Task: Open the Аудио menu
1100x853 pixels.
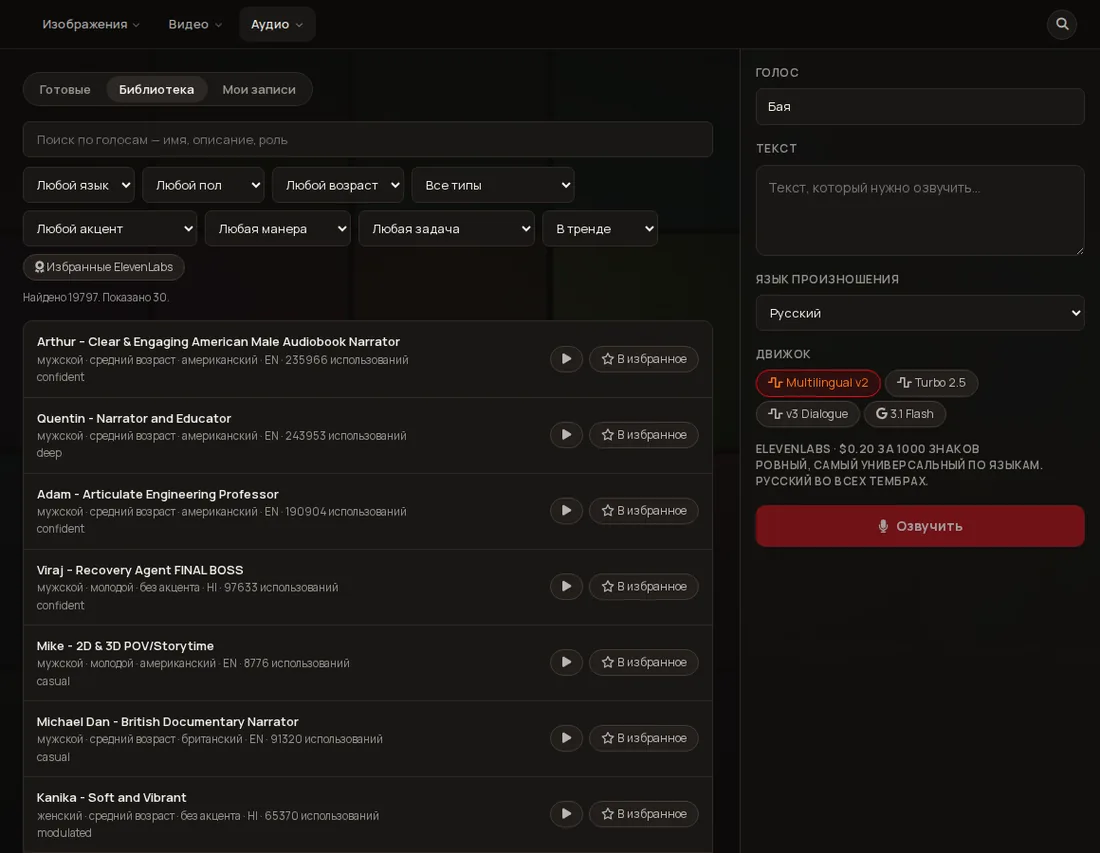Action: pyautogui.click(x=277, y=25)
